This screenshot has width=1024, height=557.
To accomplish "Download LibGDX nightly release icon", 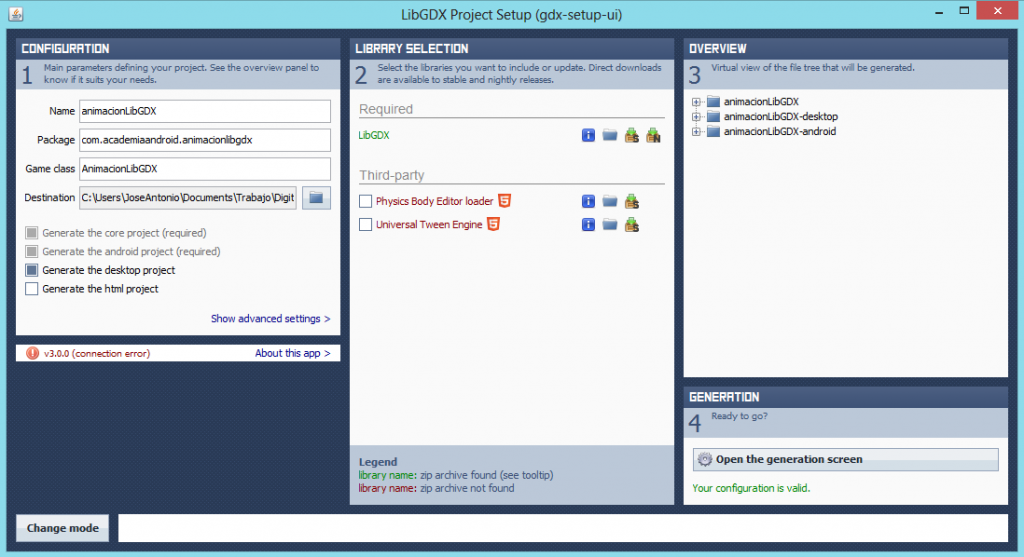I will (653, 135).
